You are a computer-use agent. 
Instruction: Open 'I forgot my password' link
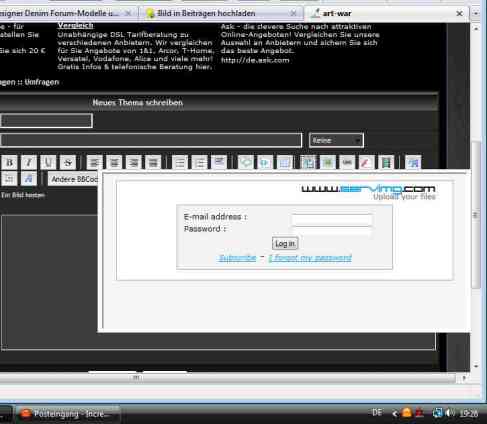tap(310, 258)
